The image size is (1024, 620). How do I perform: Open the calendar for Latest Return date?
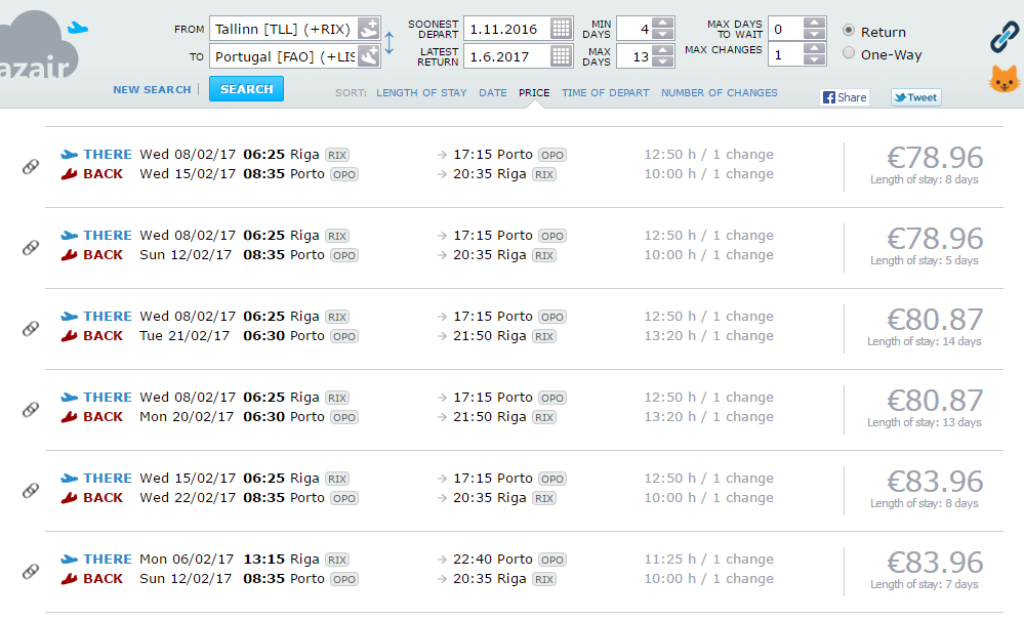click(x=562, y=56)
